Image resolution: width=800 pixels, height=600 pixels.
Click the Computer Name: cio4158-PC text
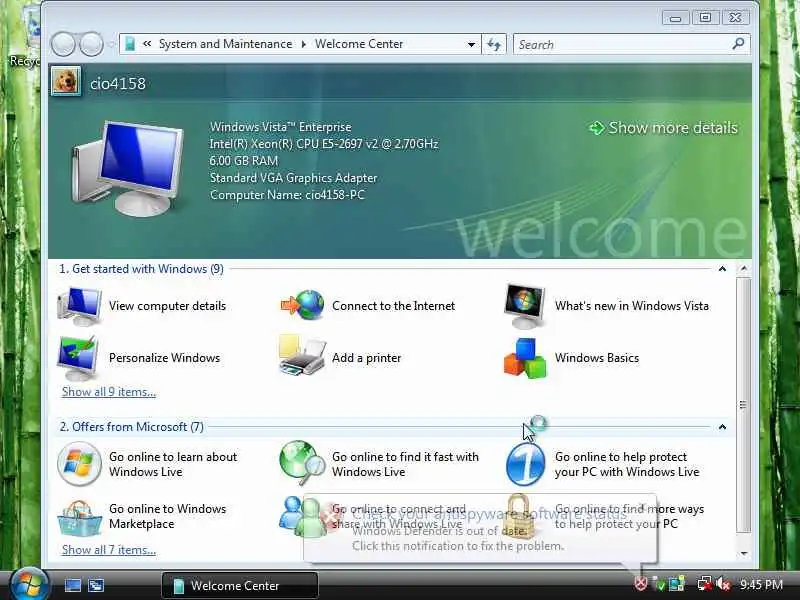(x=287, y=195)
